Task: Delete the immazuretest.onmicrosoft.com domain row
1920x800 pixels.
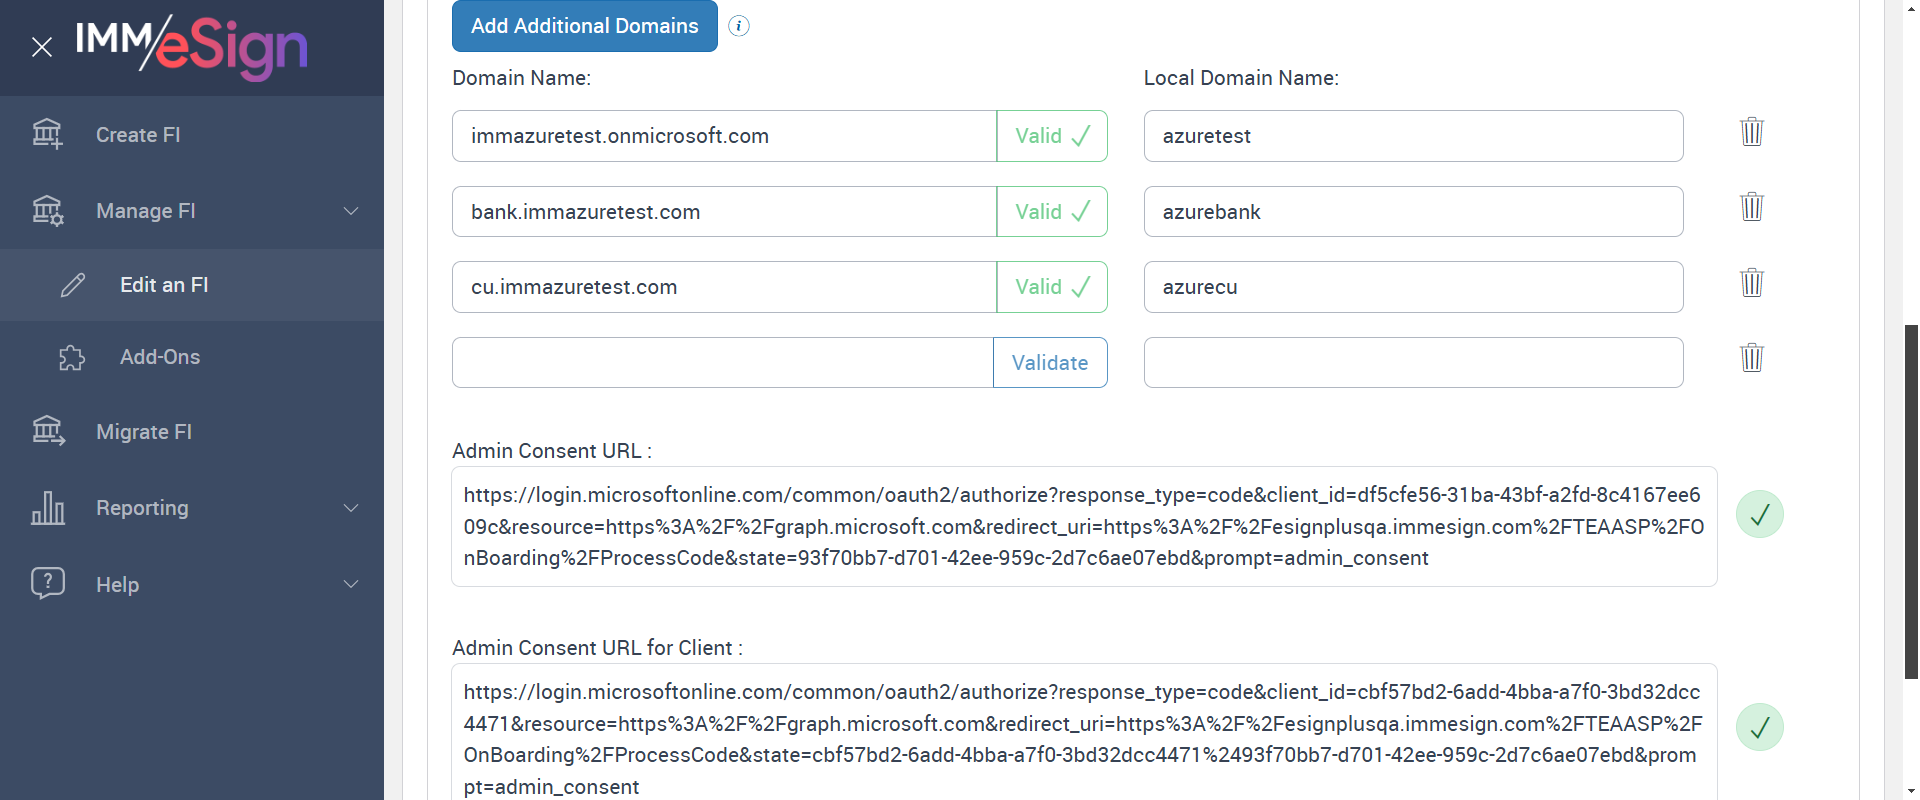Action: [x=1751, y=132]
